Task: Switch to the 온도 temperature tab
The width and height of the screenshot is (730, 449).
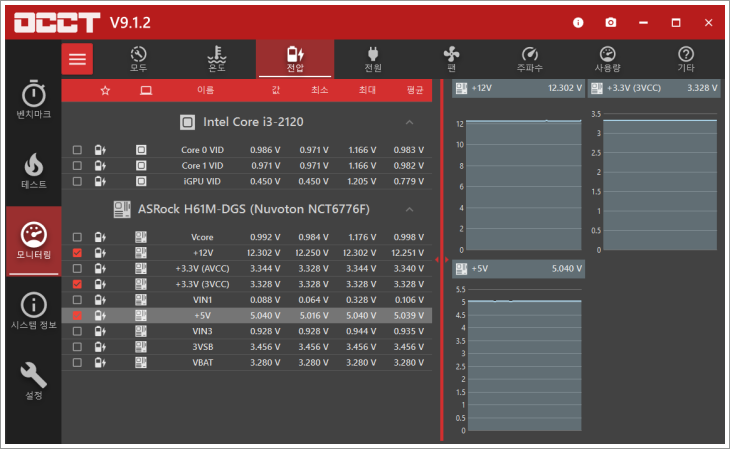Action: pos(216,59)
